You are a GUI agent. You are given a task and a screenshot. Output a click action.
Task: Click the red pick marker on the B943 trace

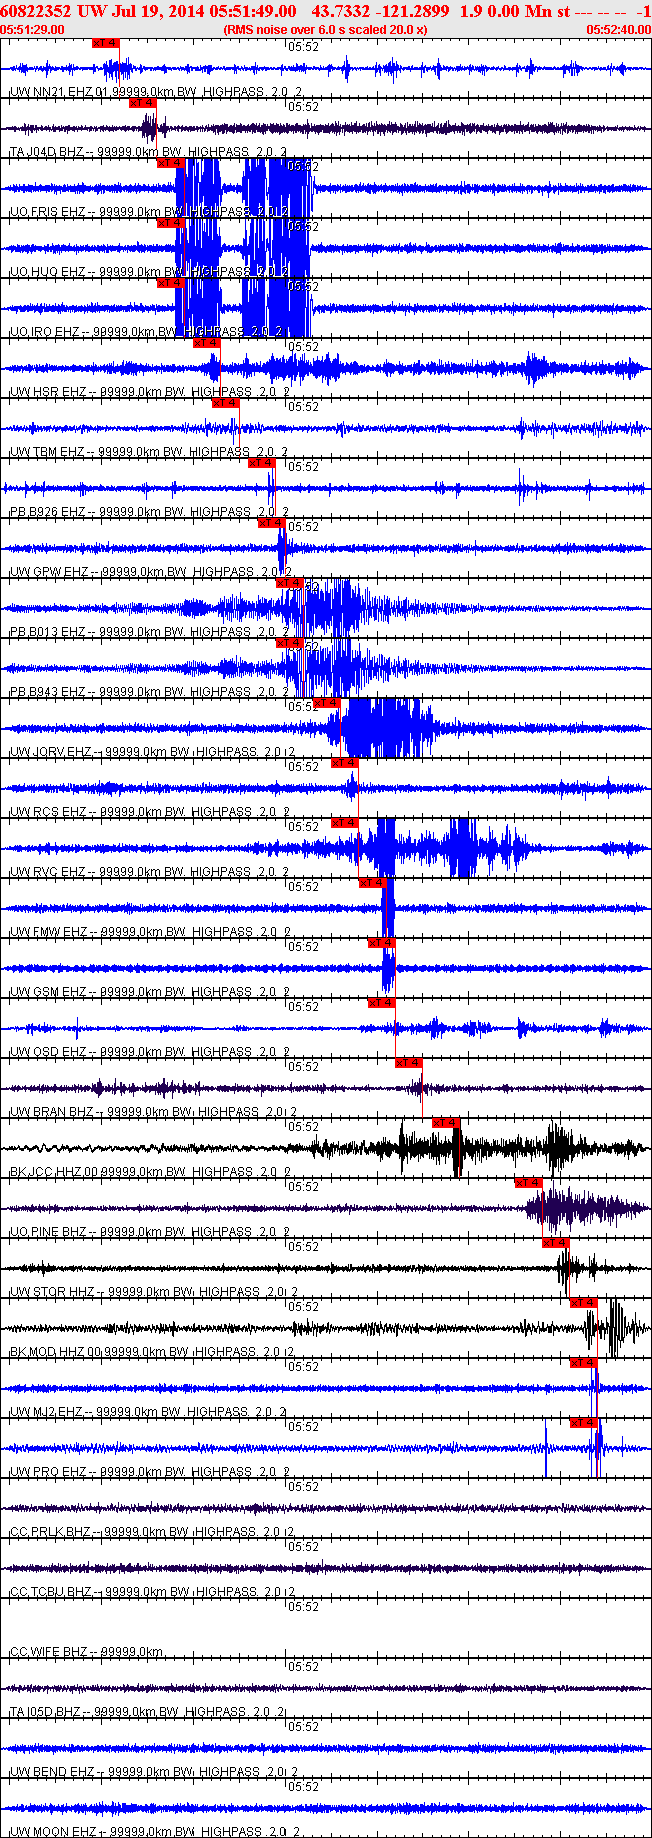tap(289, 643)
